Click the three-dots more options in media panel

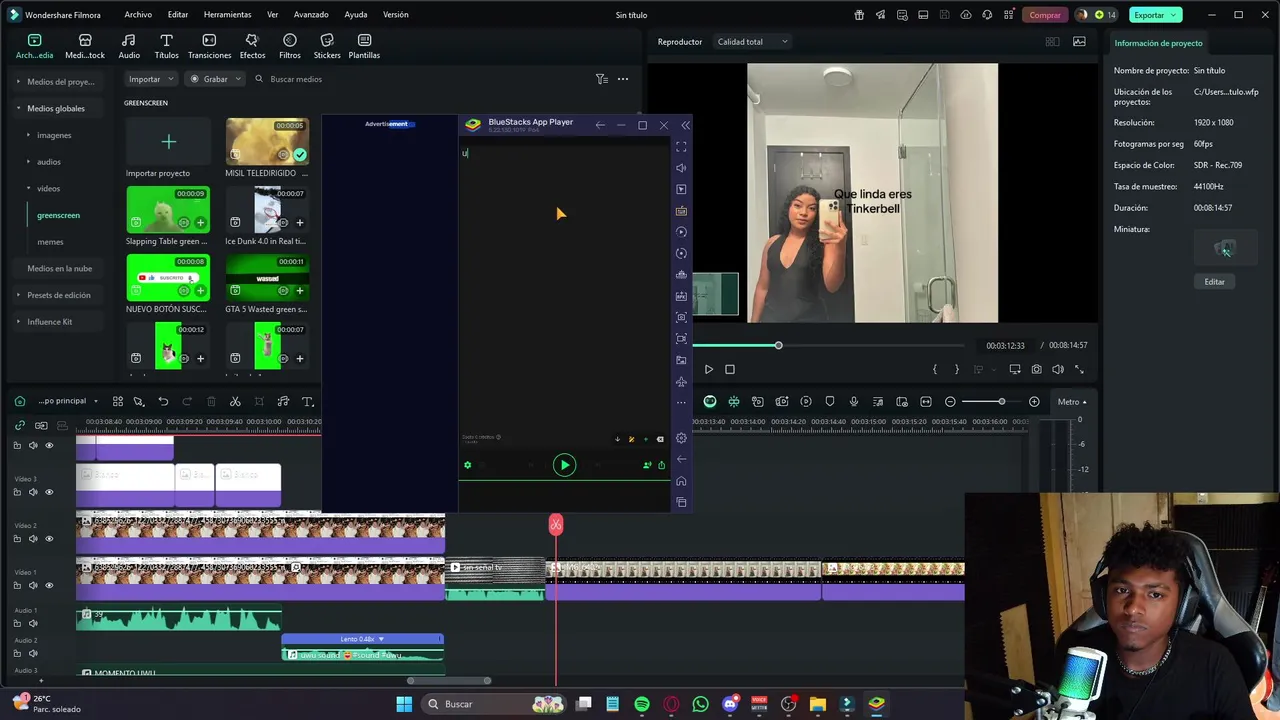[622, 79]
